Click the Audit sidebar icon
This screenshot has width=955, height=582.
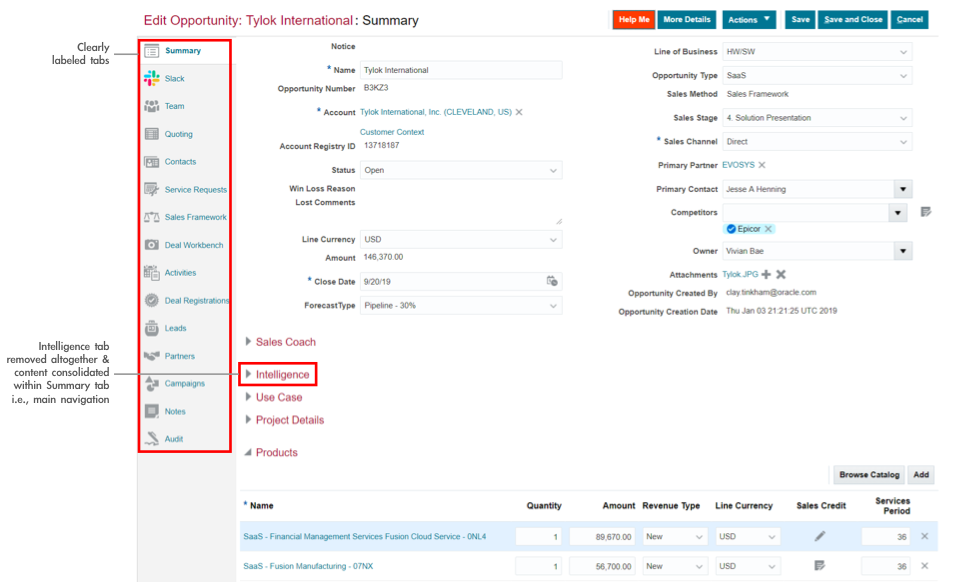152,438
